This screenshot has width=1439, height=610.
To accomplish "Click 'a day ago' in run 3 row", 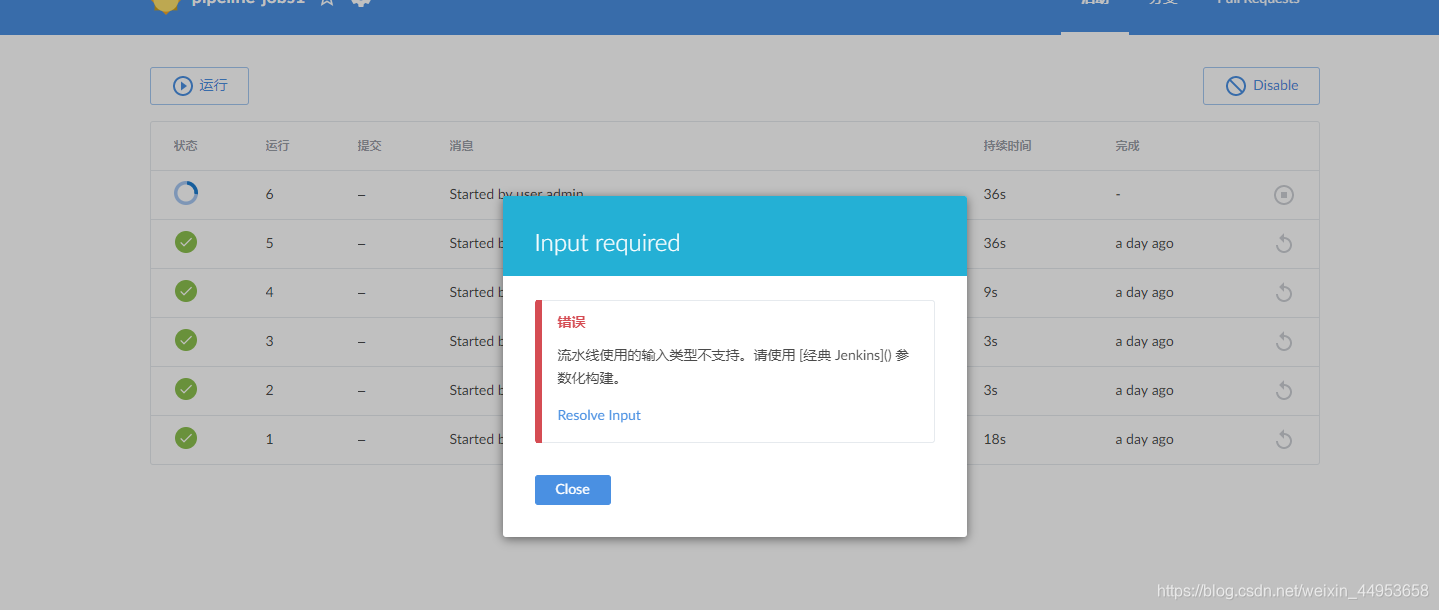I will click(1144, 342).
